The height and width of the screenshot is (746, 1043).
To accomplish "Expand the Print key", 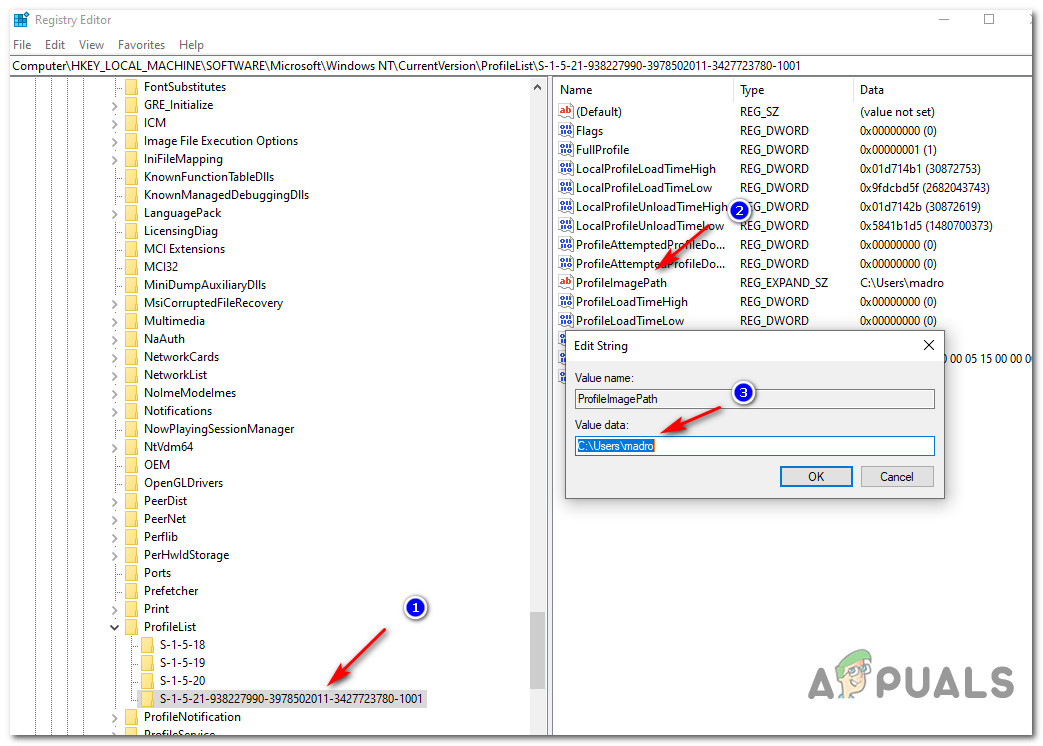I will coord(114,609).
